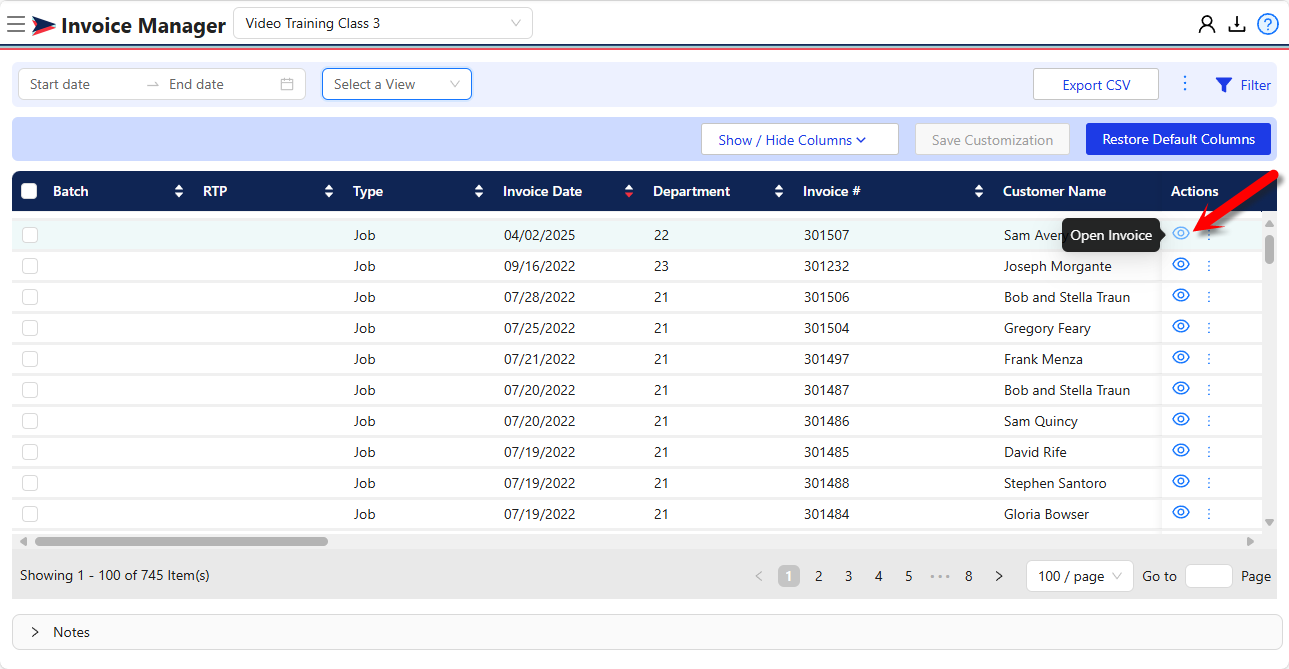Open row actions menu for invoice 301484
Viewport: 1289px width, 669px height.
point(1209,514)
